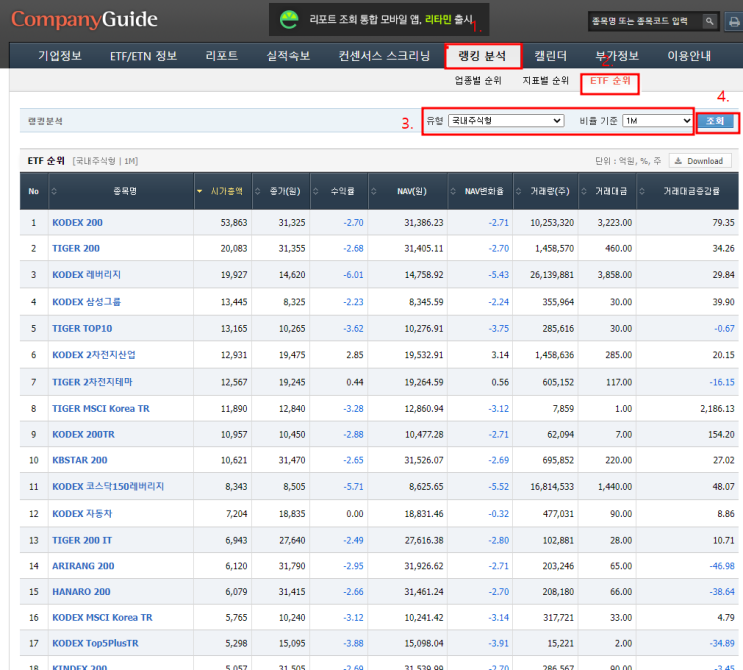Select 종가 value 31,790

click(292, 566)
